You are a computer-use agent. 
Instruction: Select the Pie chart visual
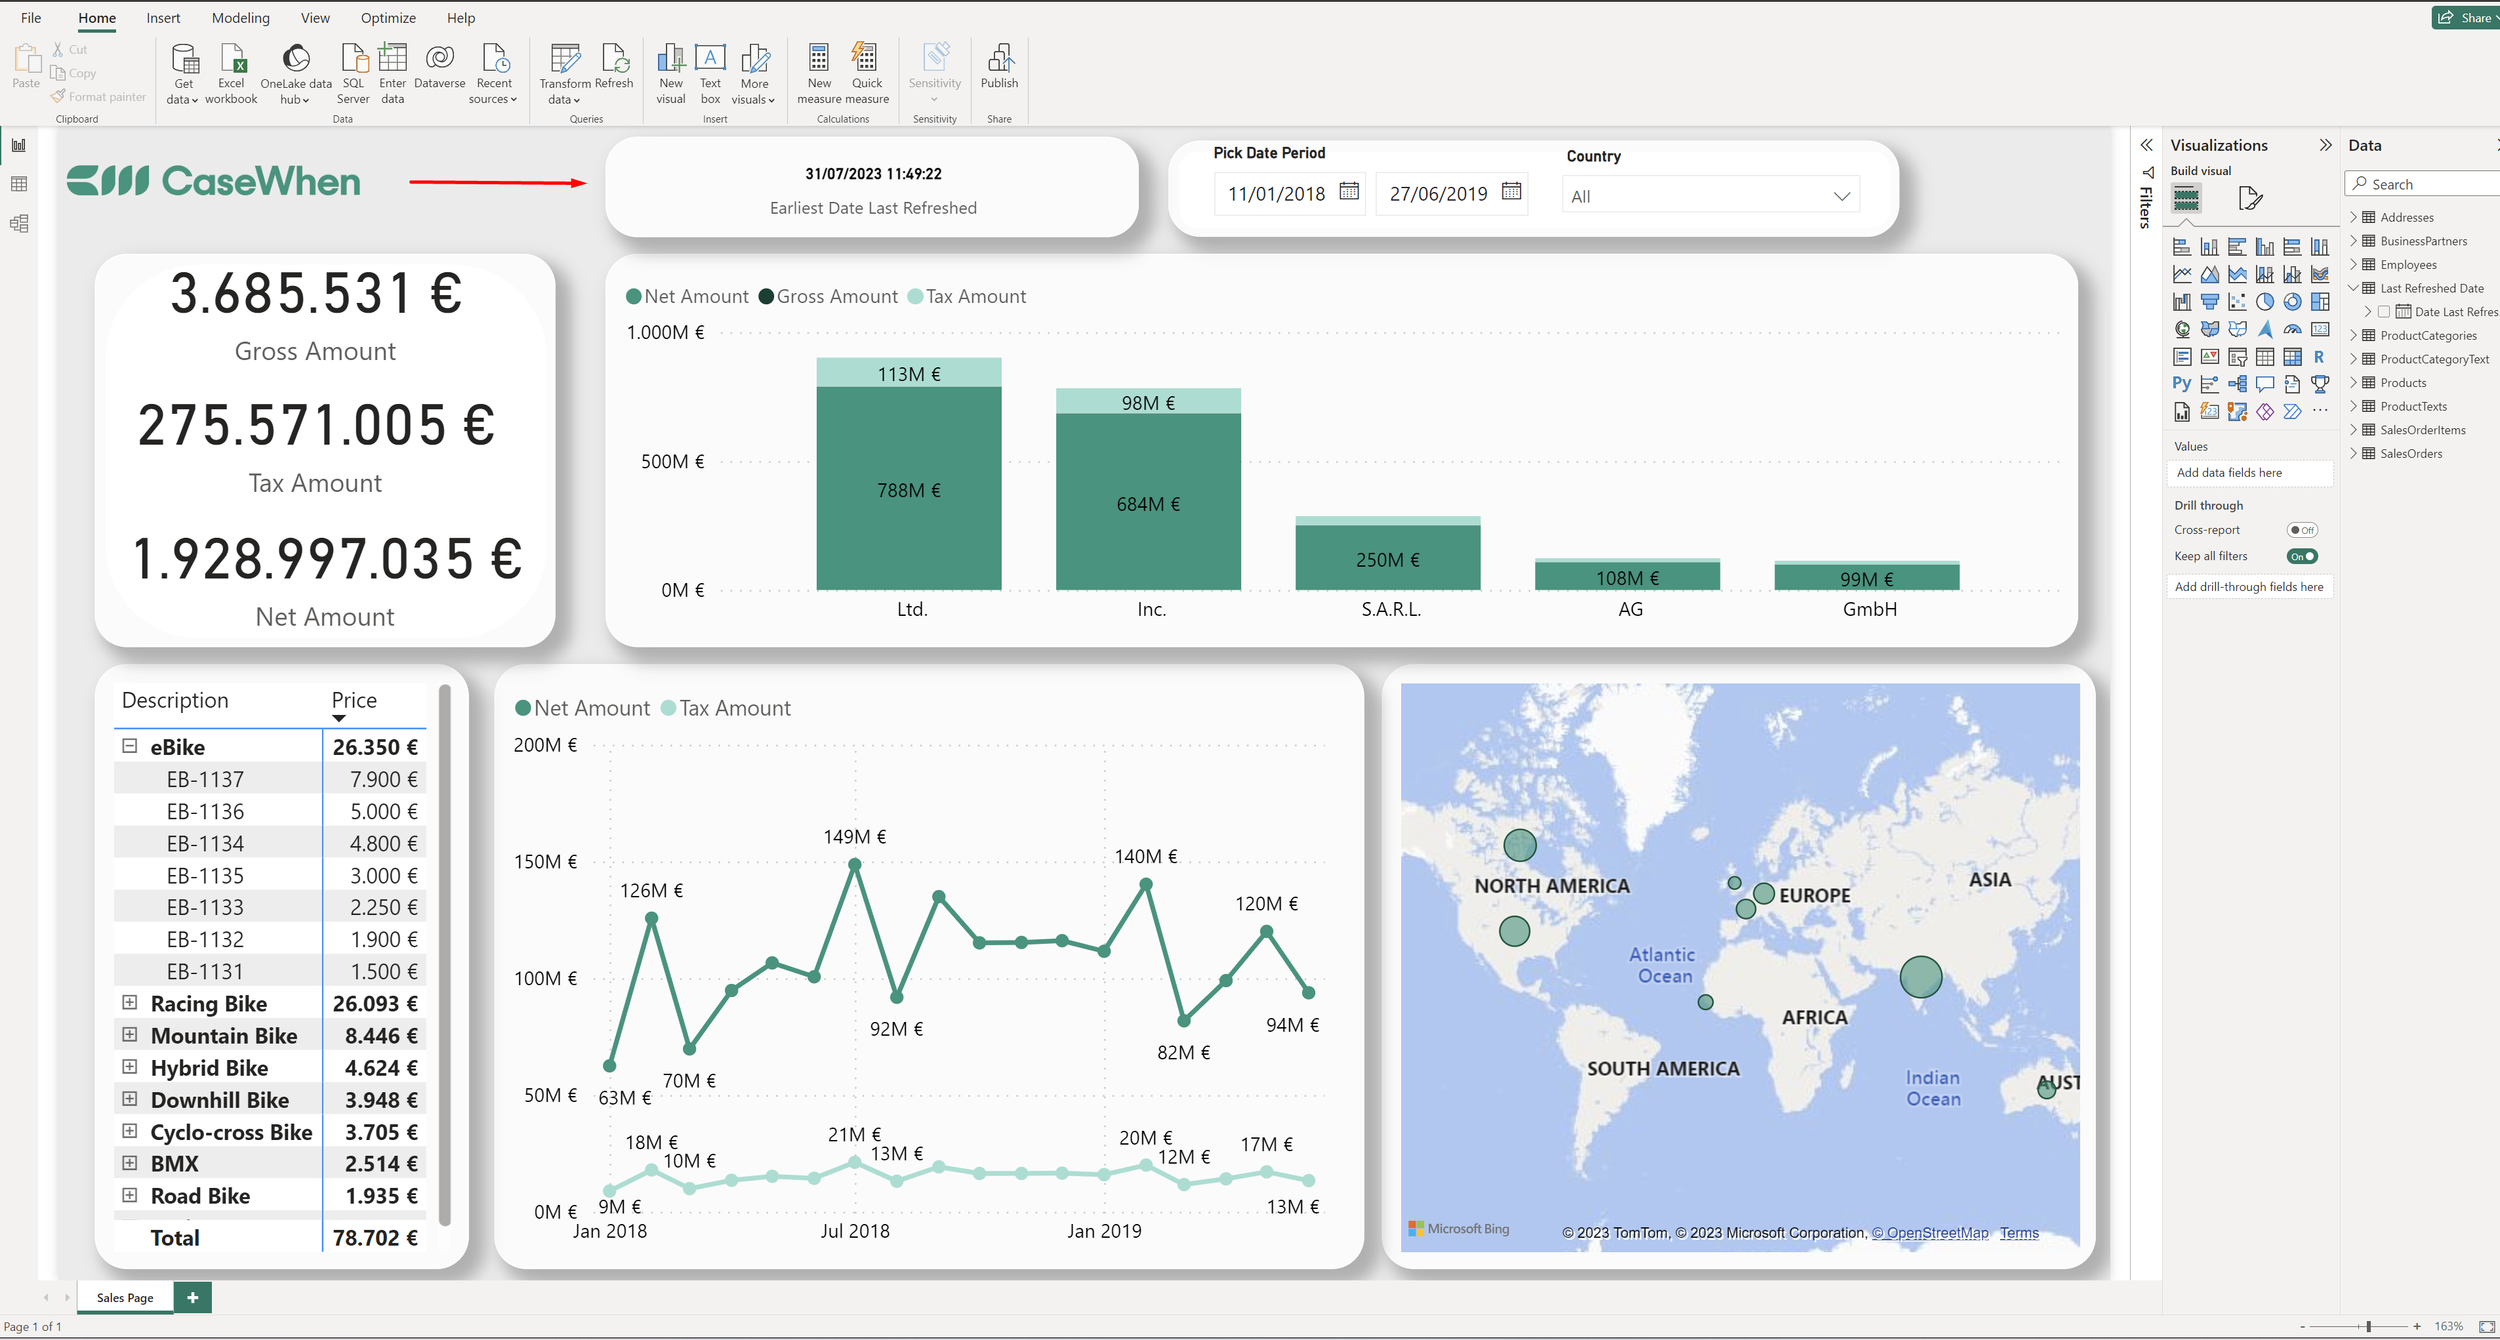2264,301
